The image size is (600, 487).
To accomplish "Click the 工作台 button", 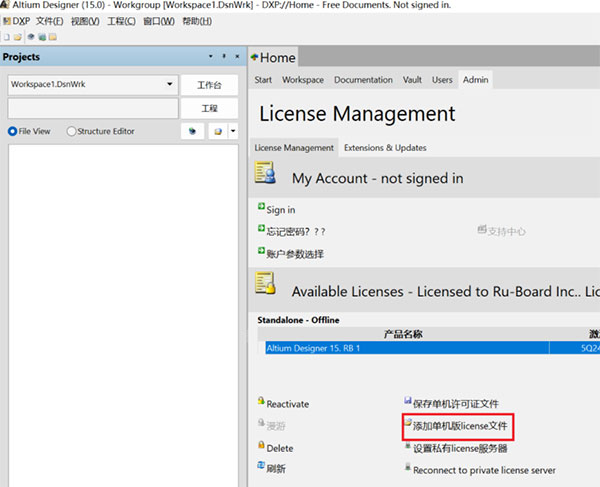I will [209, 85].
